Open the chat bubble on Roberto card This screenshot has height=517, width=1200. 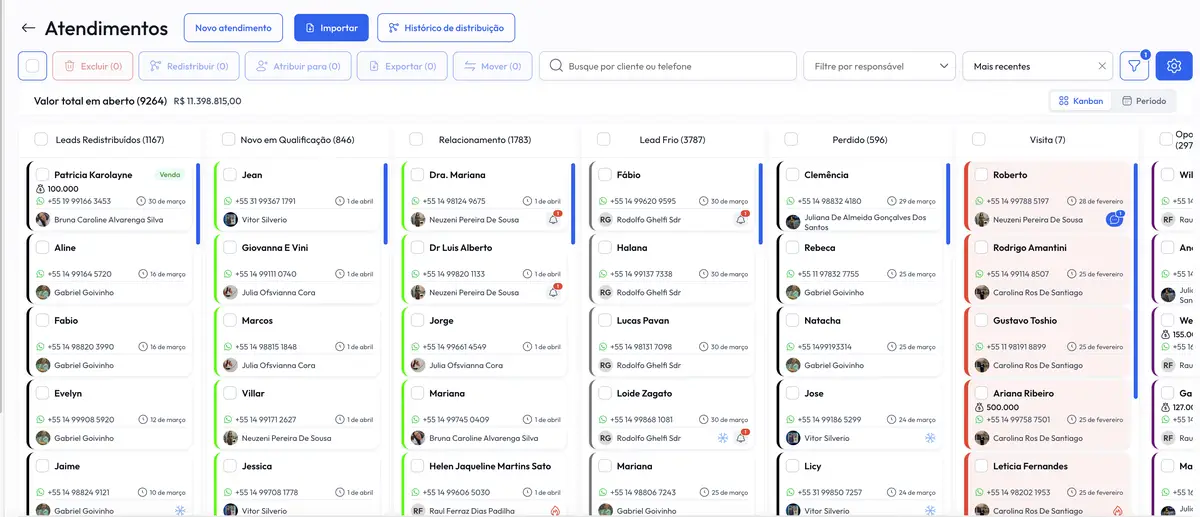(1115, 219)
